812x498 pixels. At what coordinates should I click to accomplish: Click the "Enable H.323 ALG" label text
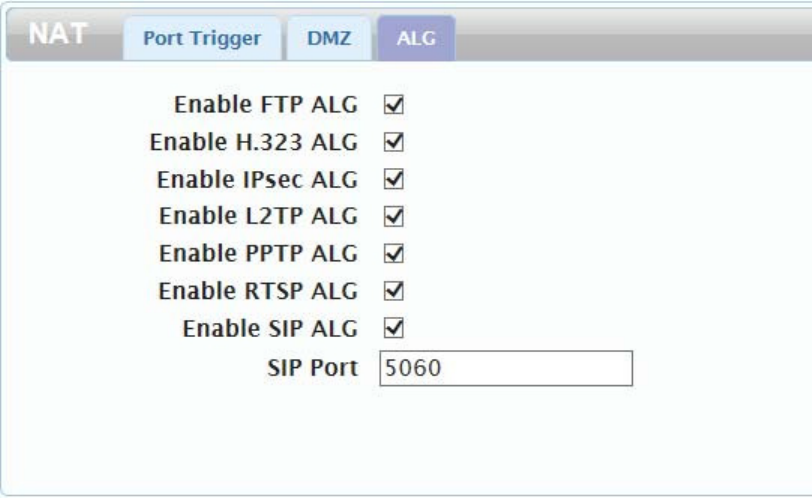(x=254, y=142)
